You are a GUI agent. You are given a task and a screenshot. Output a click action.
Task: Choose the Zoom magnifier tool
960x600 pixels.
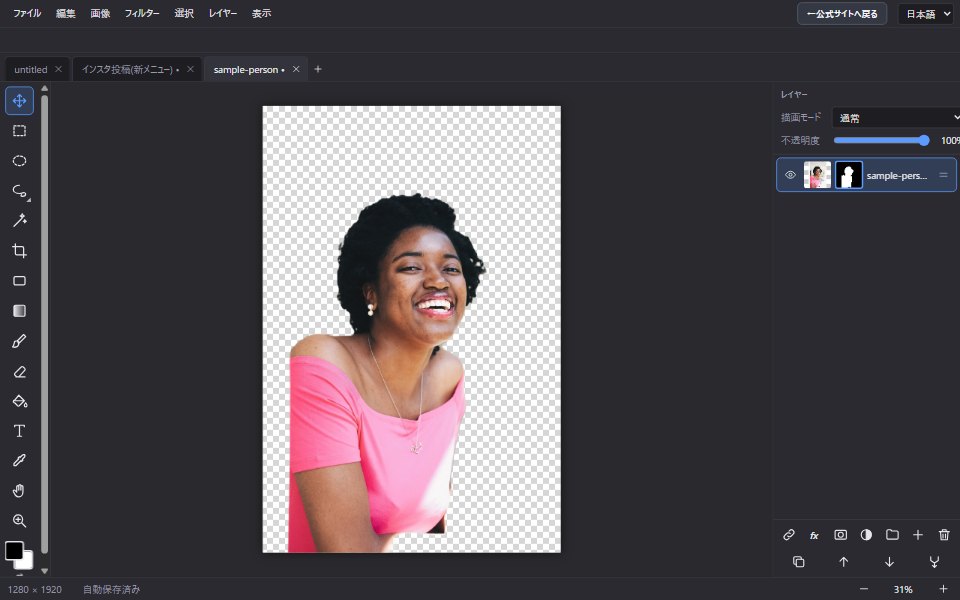(20, 520)
